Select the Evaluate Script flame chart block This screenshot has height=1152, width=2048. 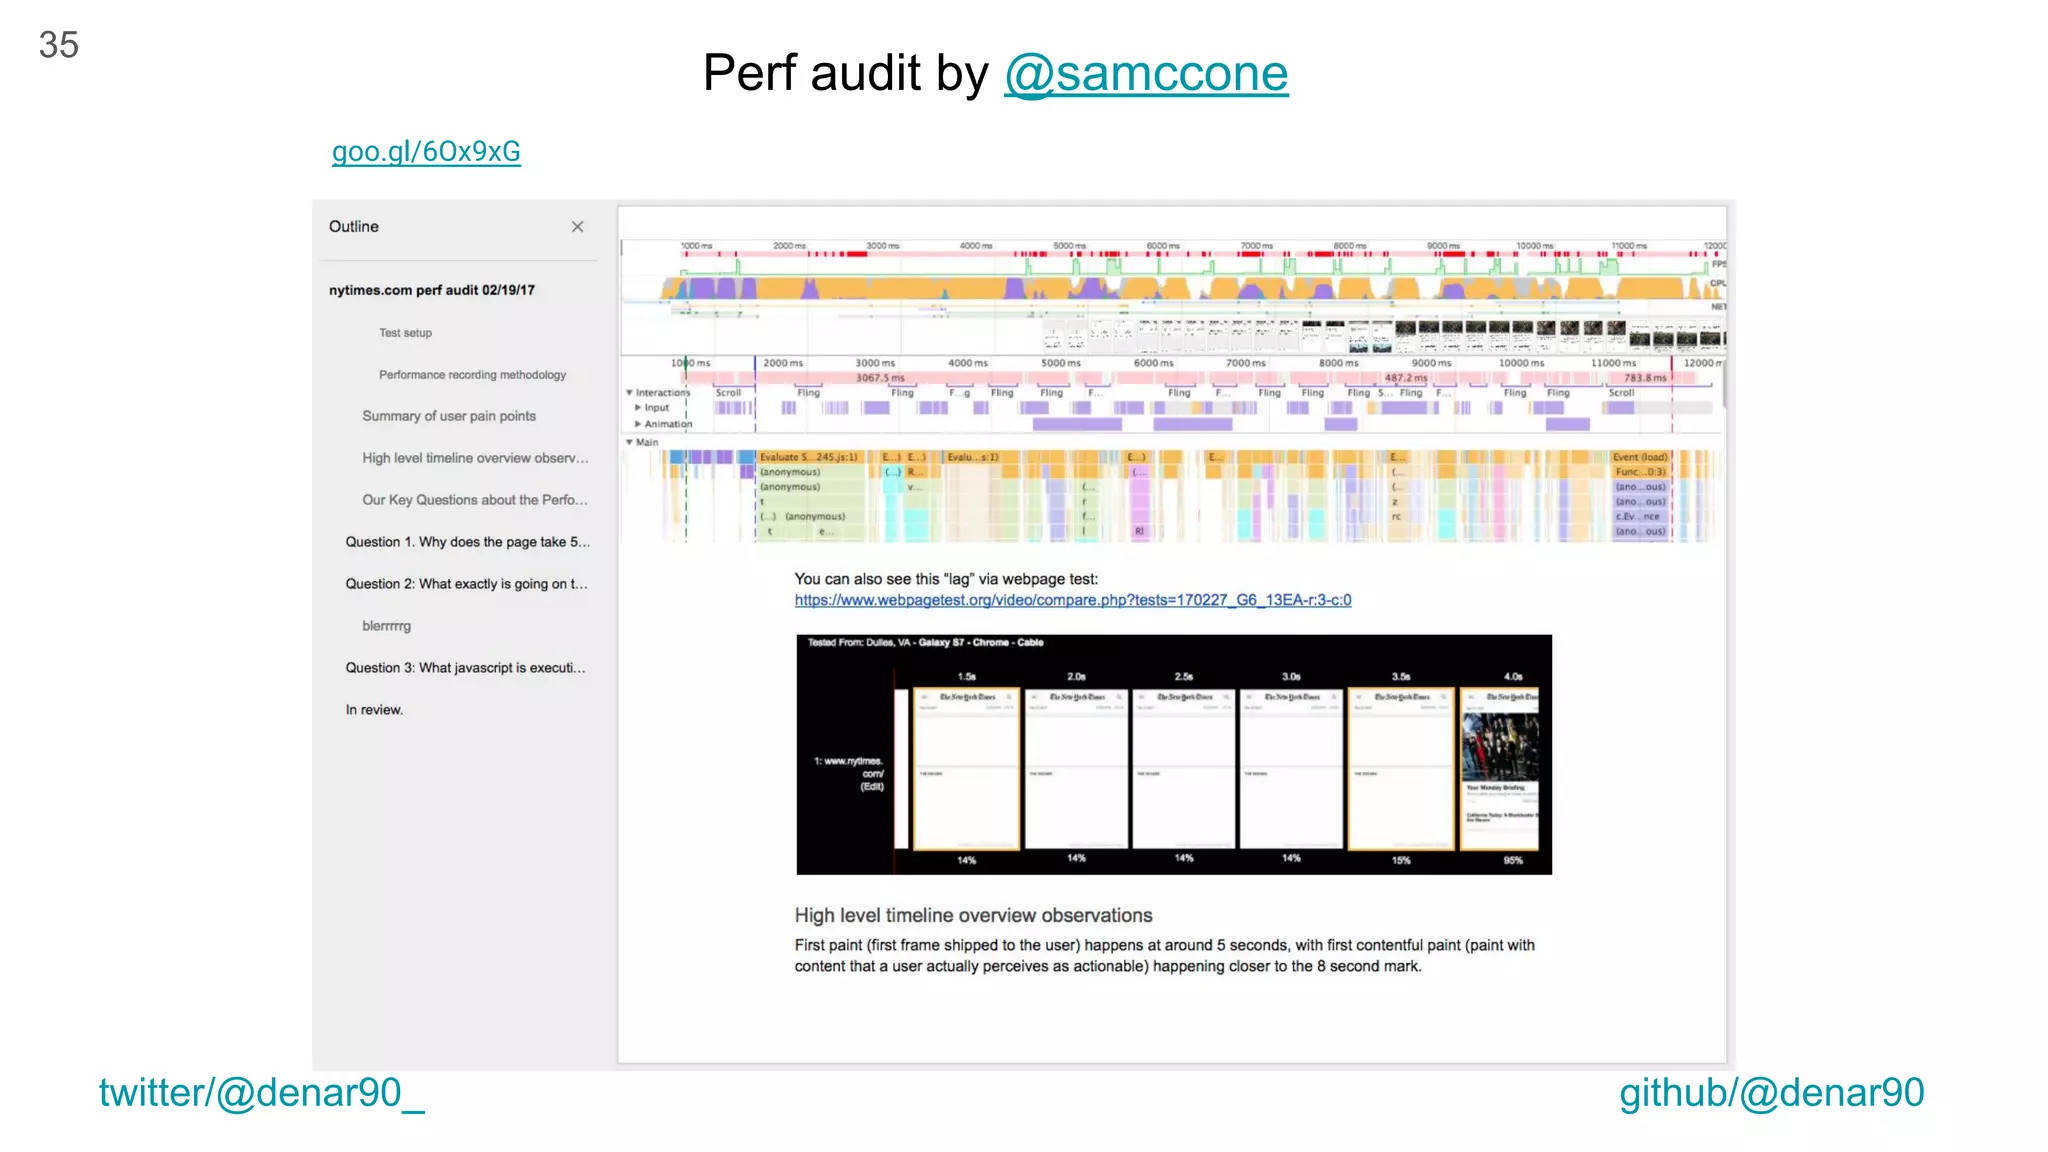tap(810, 457)
